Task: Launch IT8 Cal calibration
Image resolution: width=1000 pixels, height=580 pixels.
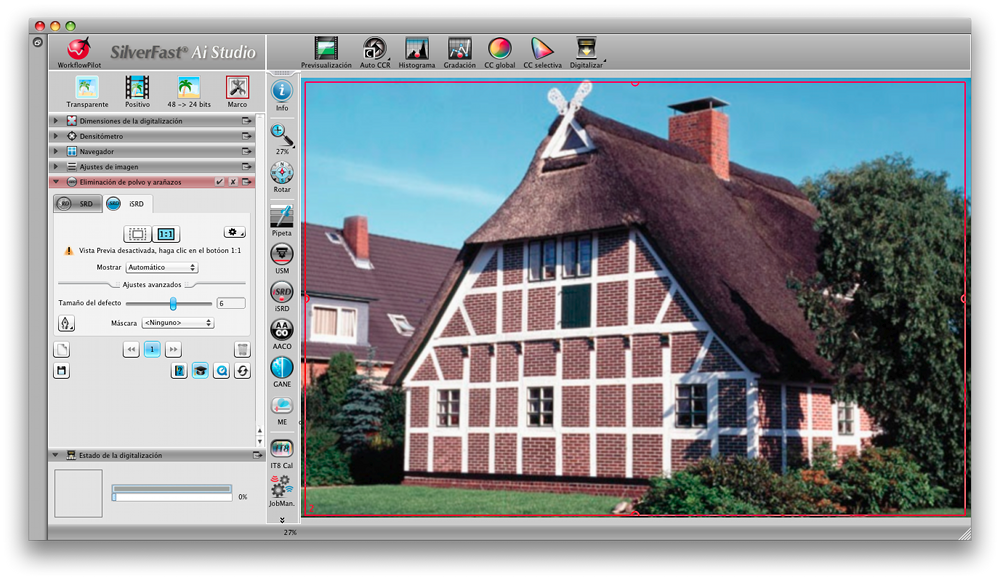Action: pyautogui.click(x=282, y=448)
